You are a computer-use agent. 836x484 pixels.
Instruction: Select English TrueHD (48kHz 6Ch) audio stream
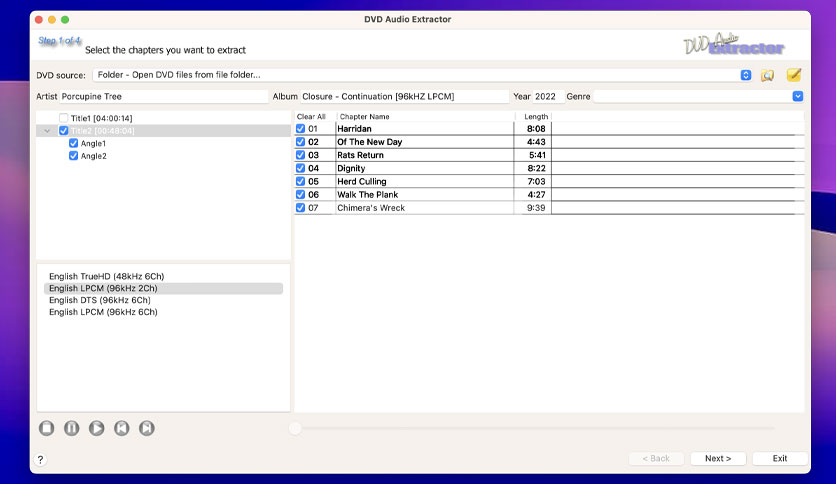tap(163, 276)
